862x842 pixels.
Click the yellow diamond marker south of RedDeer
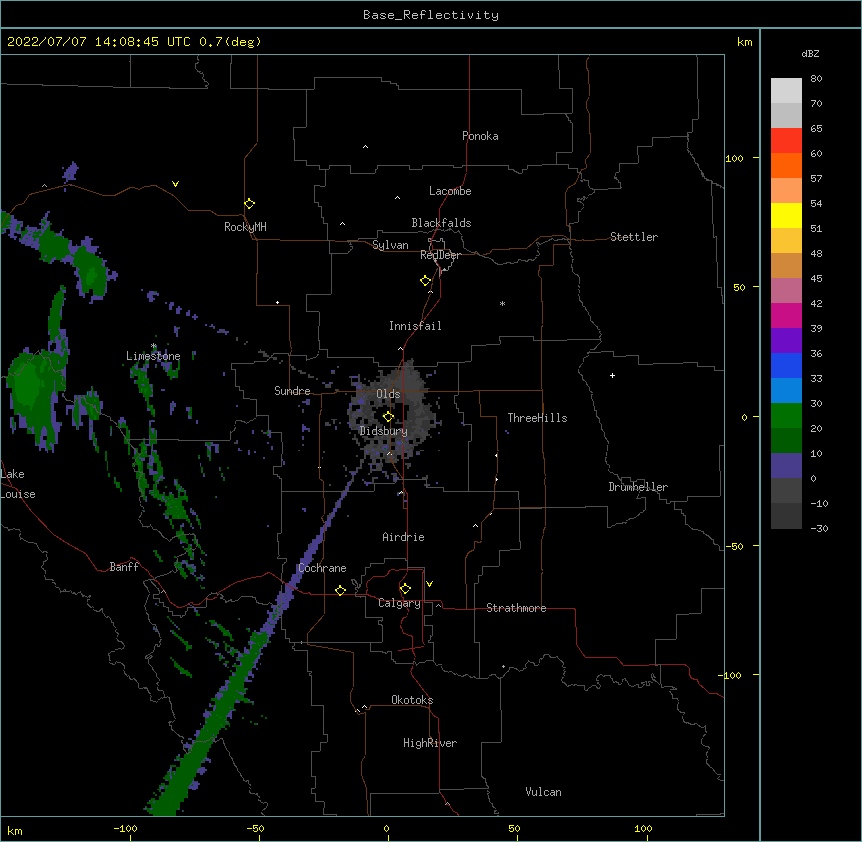click(425, 281)
